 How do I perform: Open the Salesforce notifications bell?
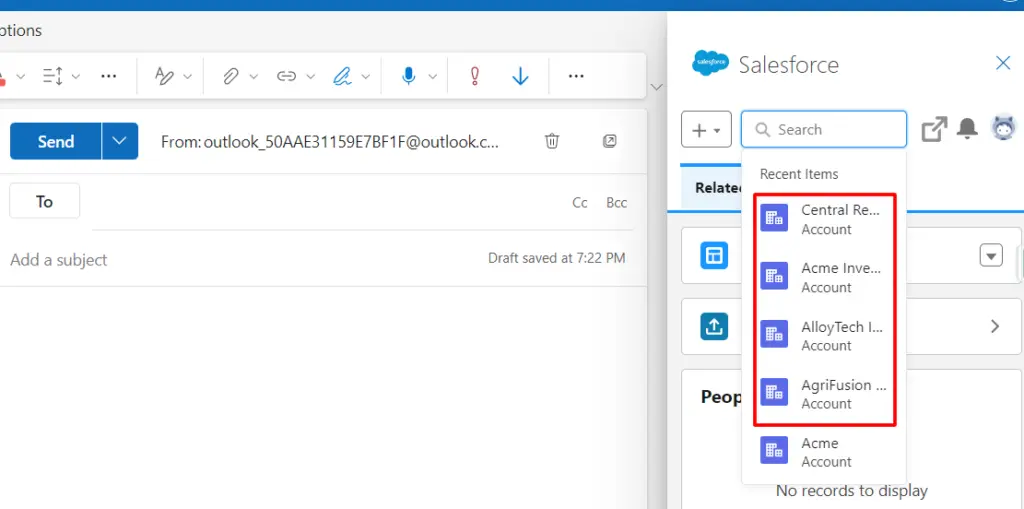click(967, 129)
